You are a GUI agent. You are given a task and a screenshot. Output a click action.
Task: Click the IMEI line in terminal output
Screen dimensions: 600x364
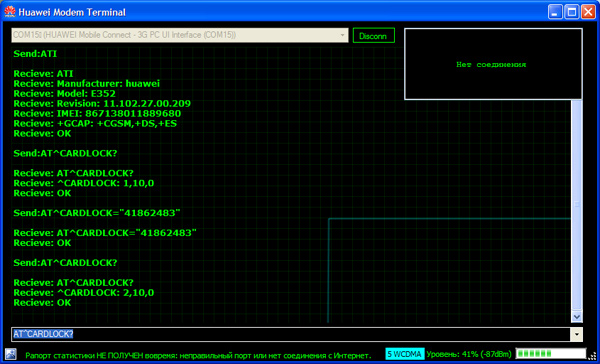[97, 114]
